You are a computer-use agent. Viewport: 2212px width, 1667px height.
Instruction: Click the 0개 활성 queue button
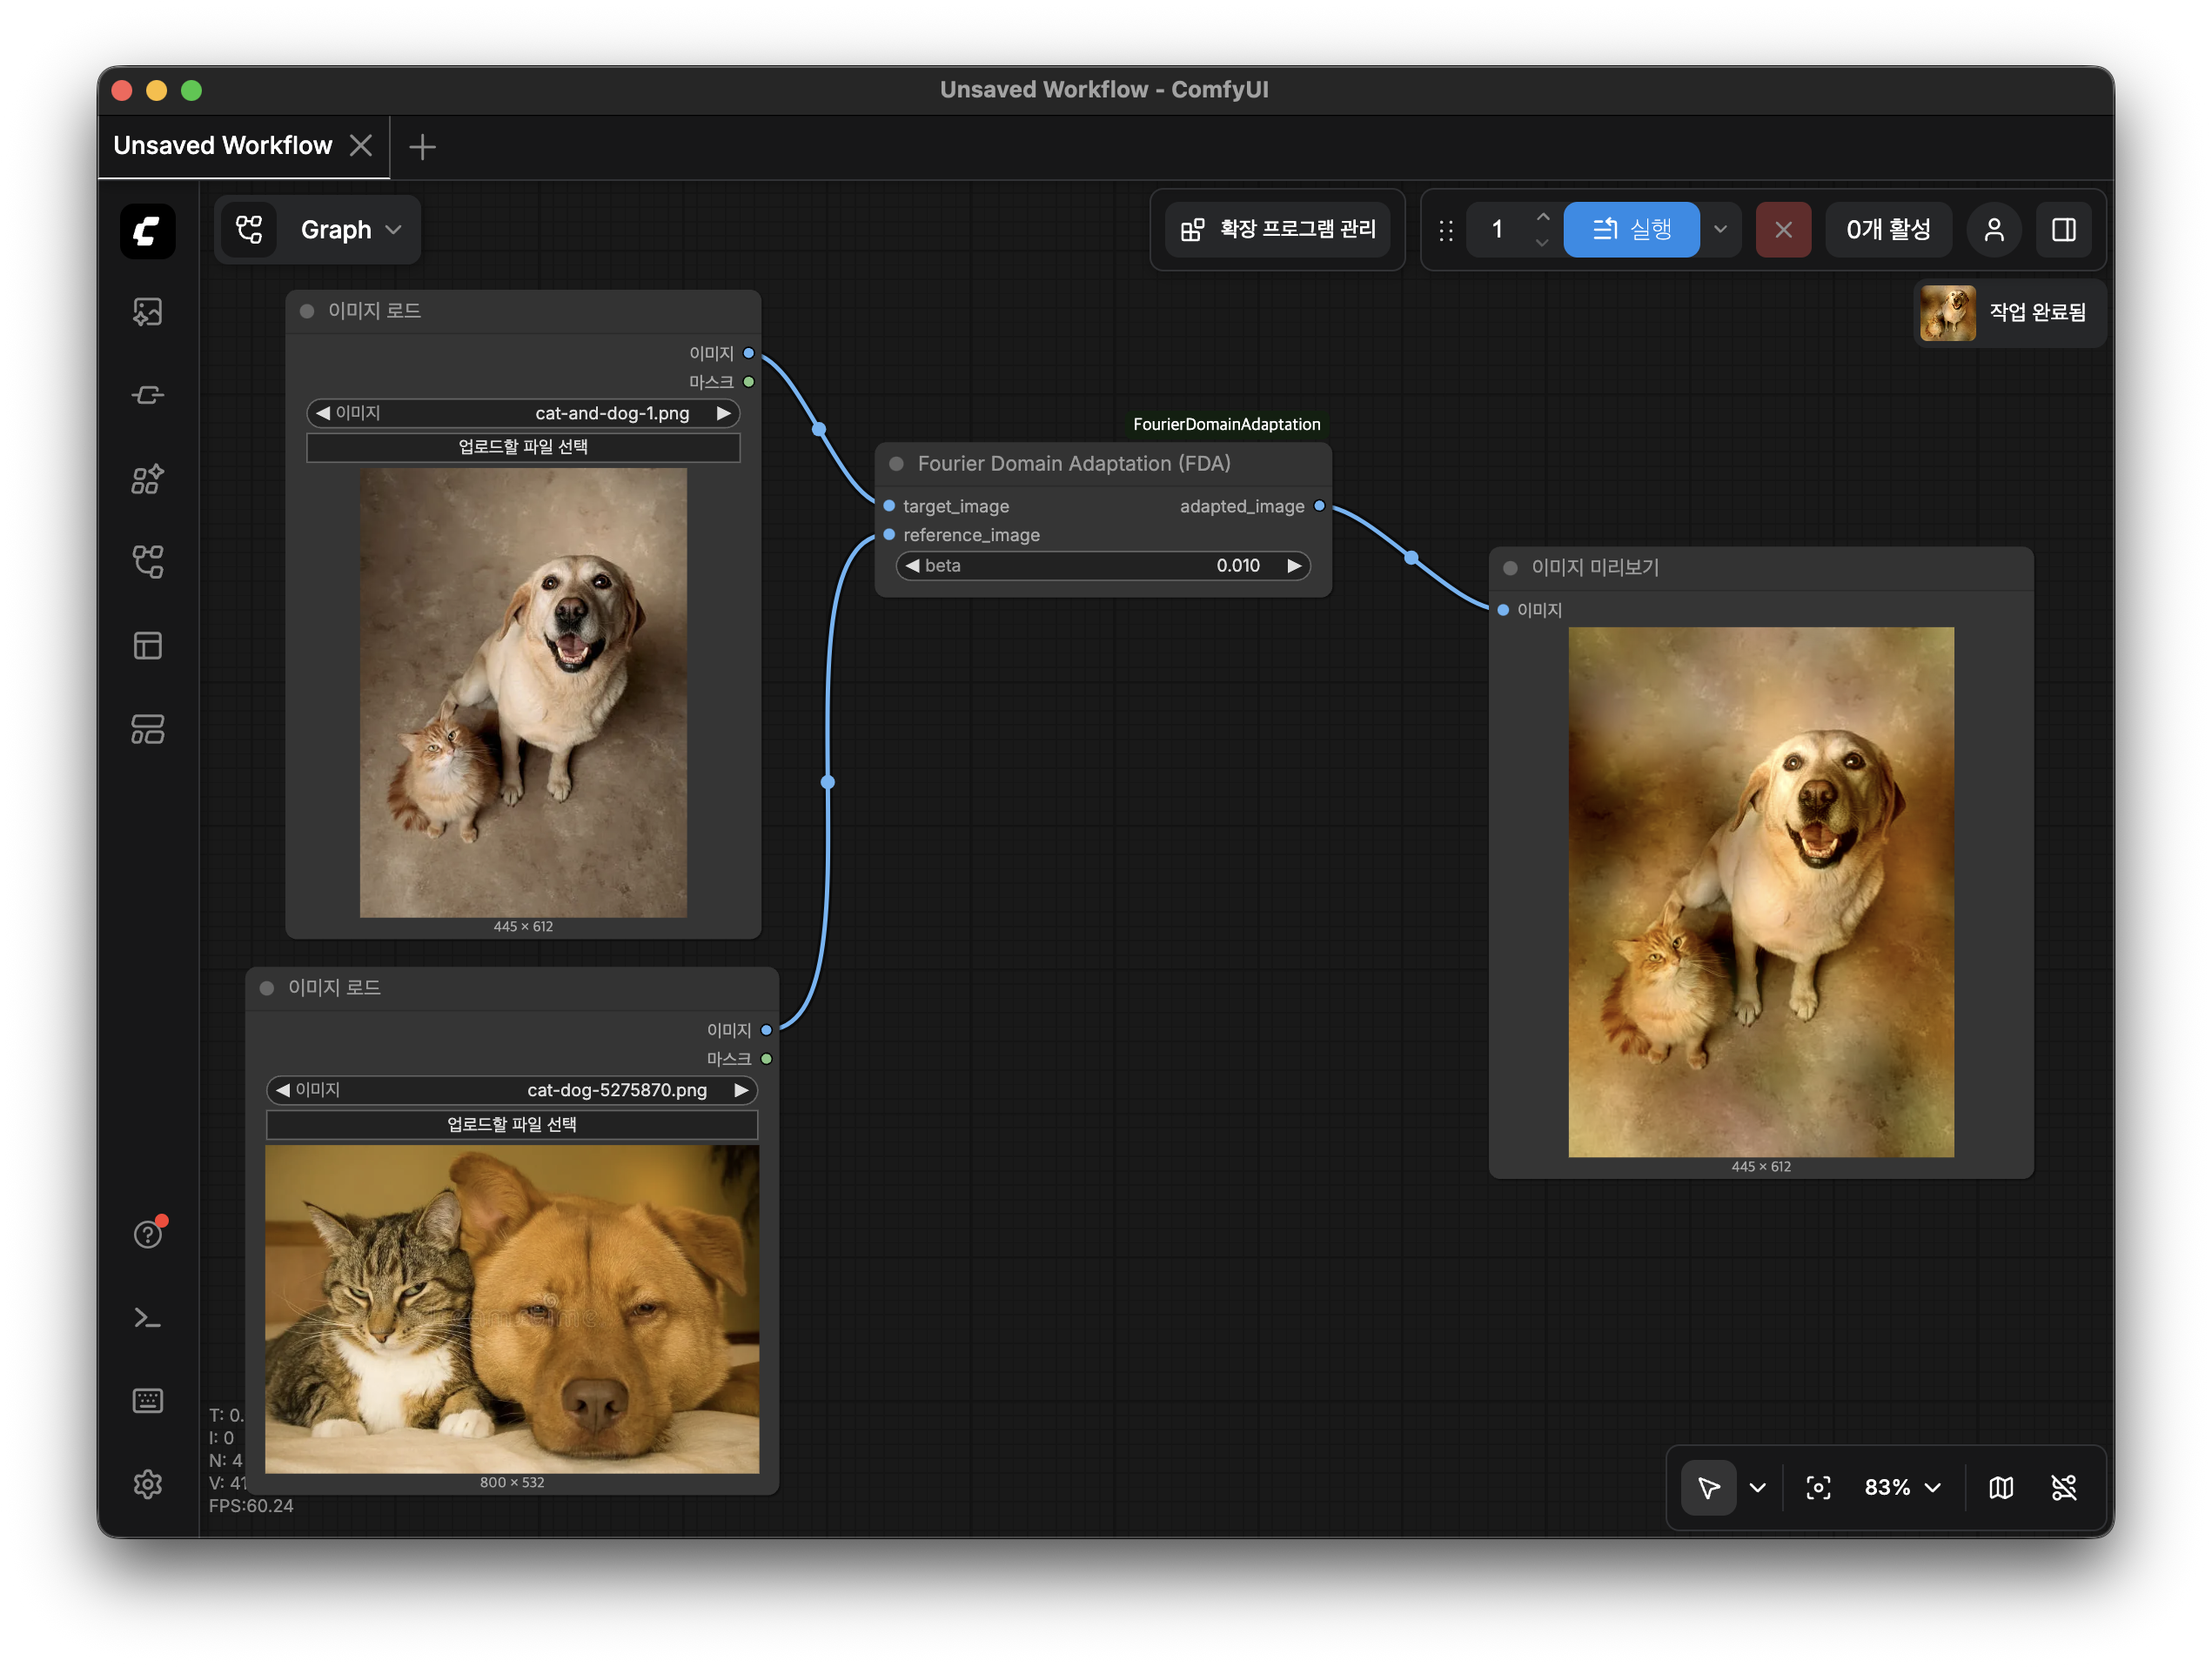click(1888, 230)
